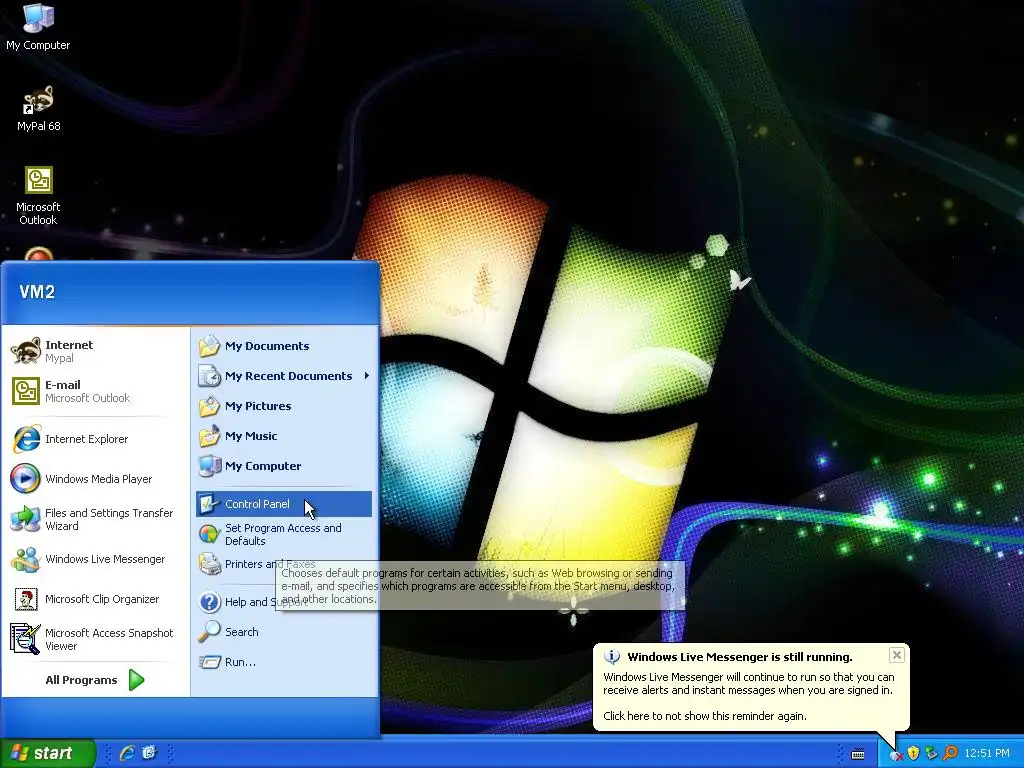Open the yellow Security Center shield tray icon
Image resolution: width=1024 pixels, height=768 pixels.
point(913,754)
